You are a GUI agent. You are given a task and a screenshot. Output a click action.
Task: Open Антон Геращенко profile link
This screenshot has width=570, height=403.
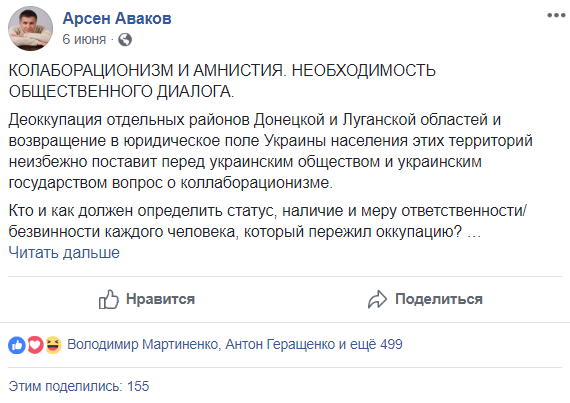(280, 344)
